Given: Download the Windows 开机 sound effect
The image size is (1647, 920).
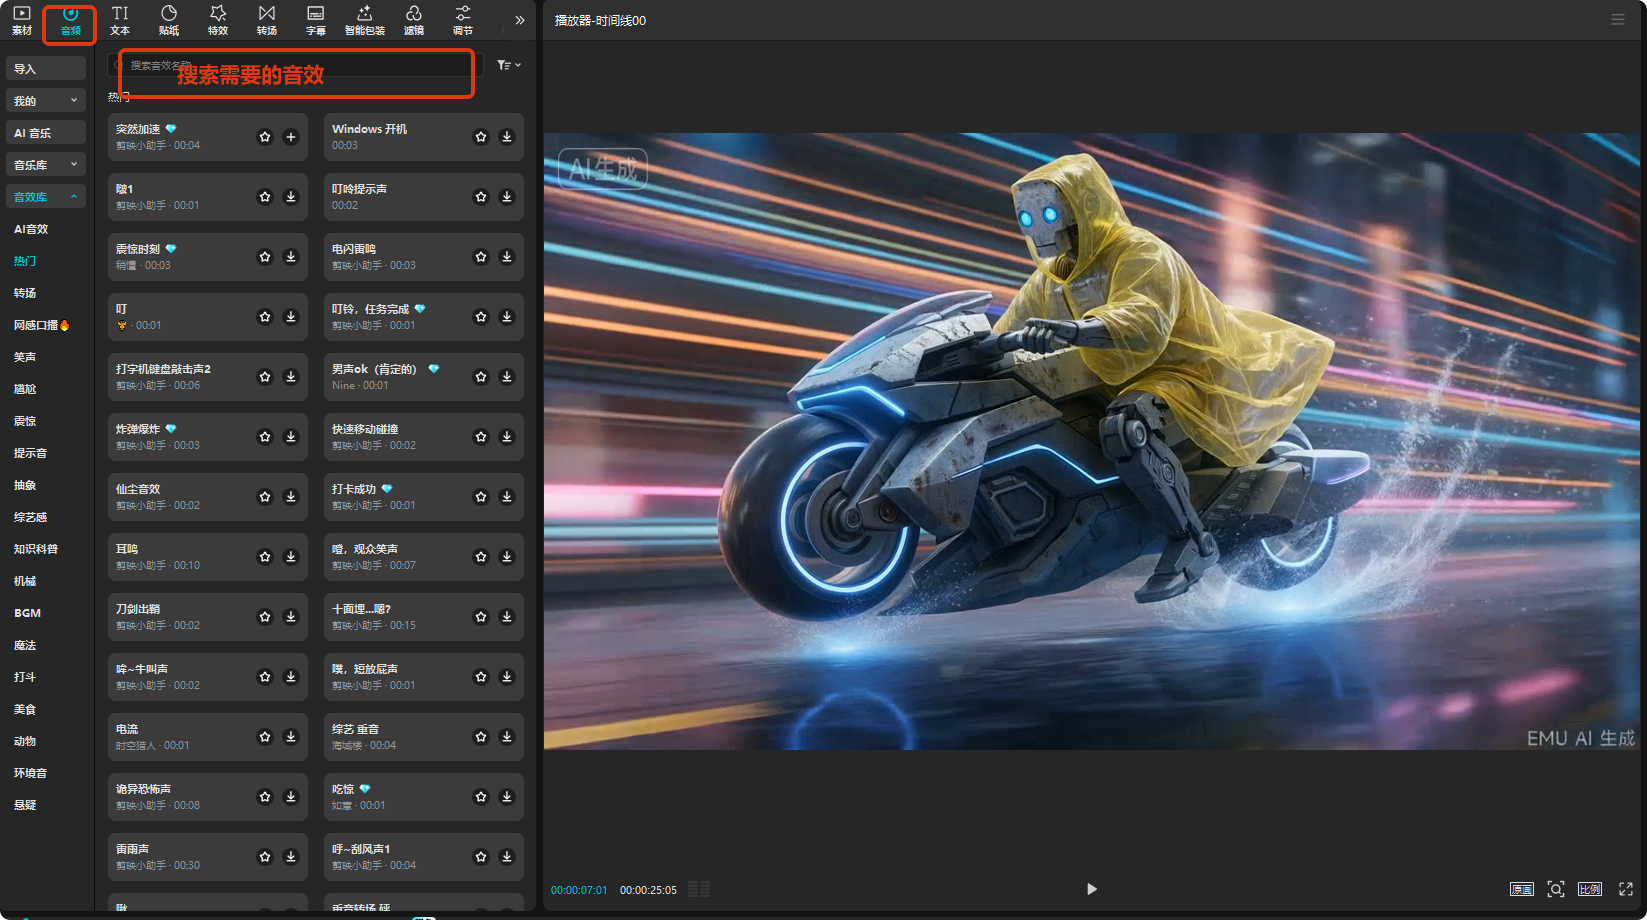Looking at the screenshot, I should (x=507, y=137).
